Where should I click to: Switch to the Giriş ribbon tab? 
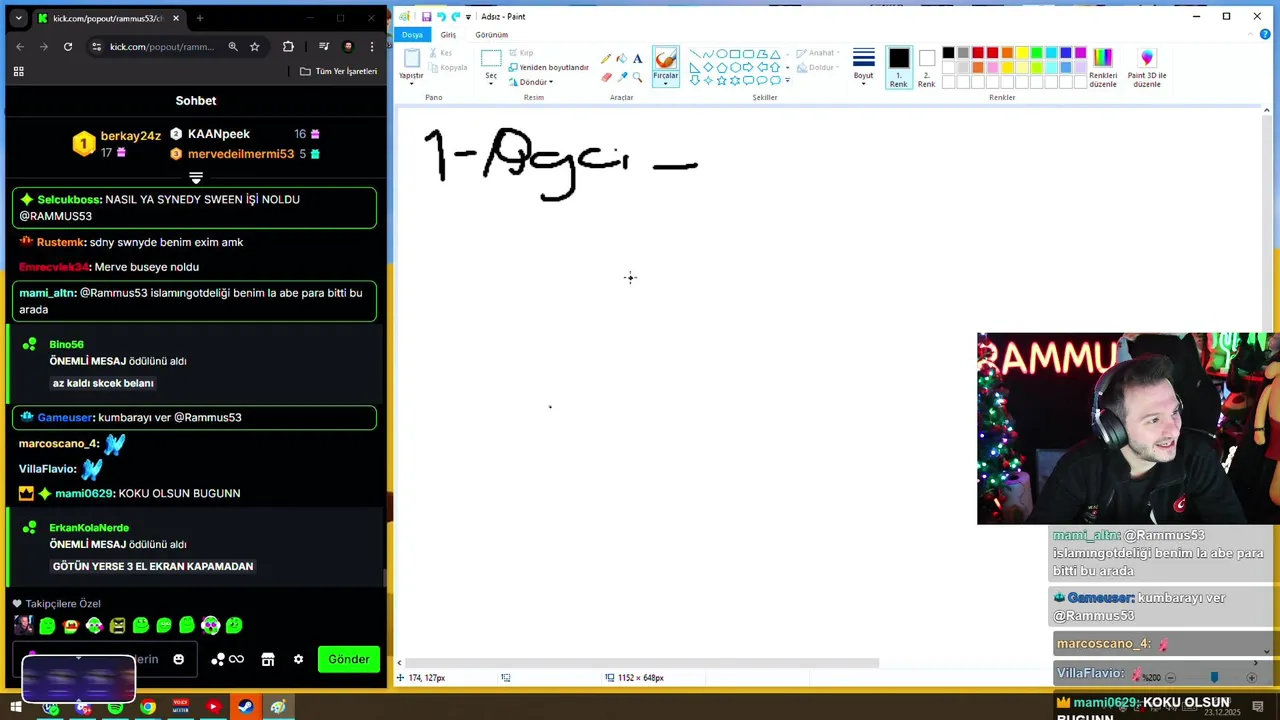(x=448, y=35)
